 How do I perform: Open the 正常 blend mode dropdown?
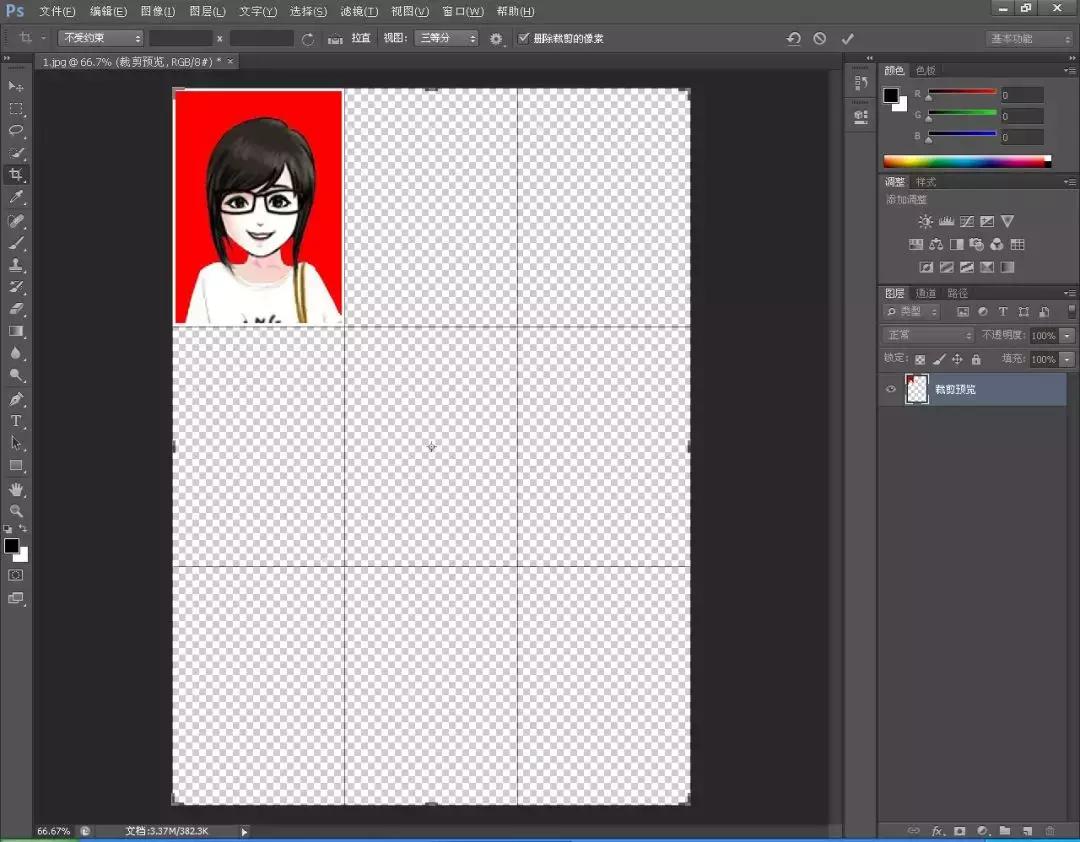pos(925,335)
